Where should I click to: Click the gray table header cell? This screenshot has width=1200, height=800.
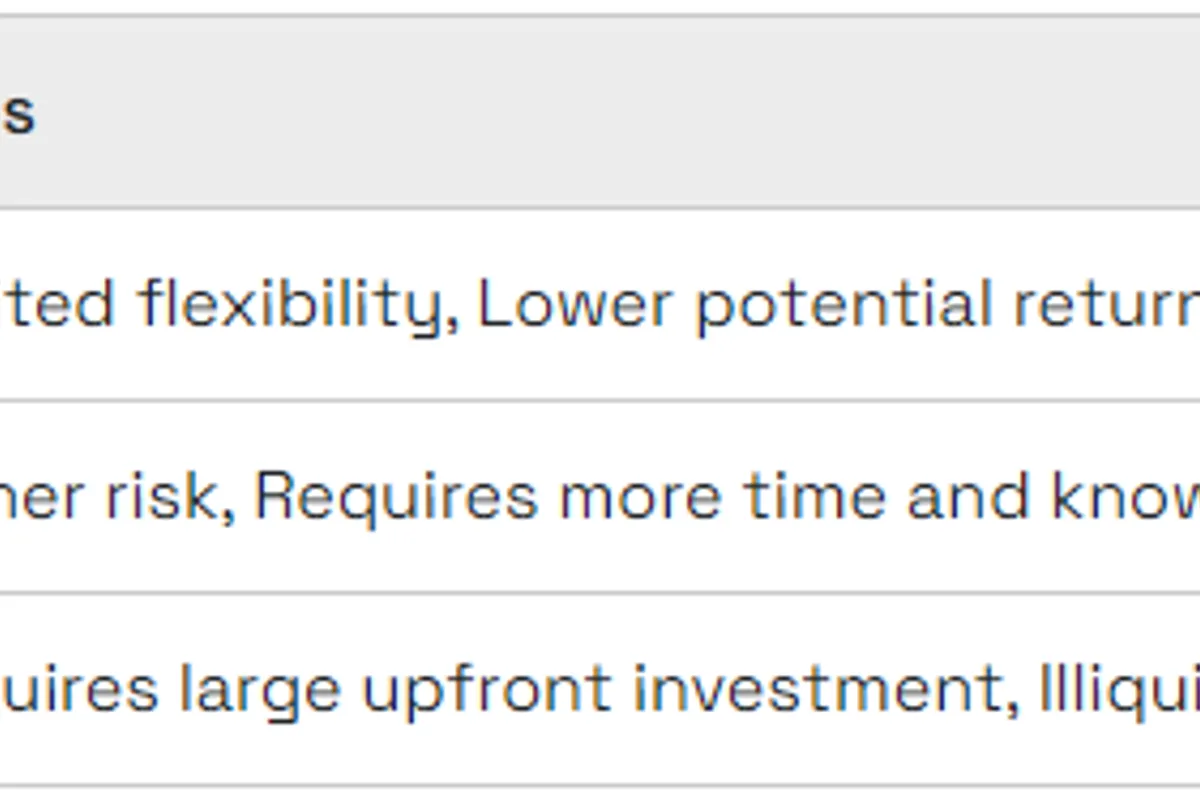(600, 112)
